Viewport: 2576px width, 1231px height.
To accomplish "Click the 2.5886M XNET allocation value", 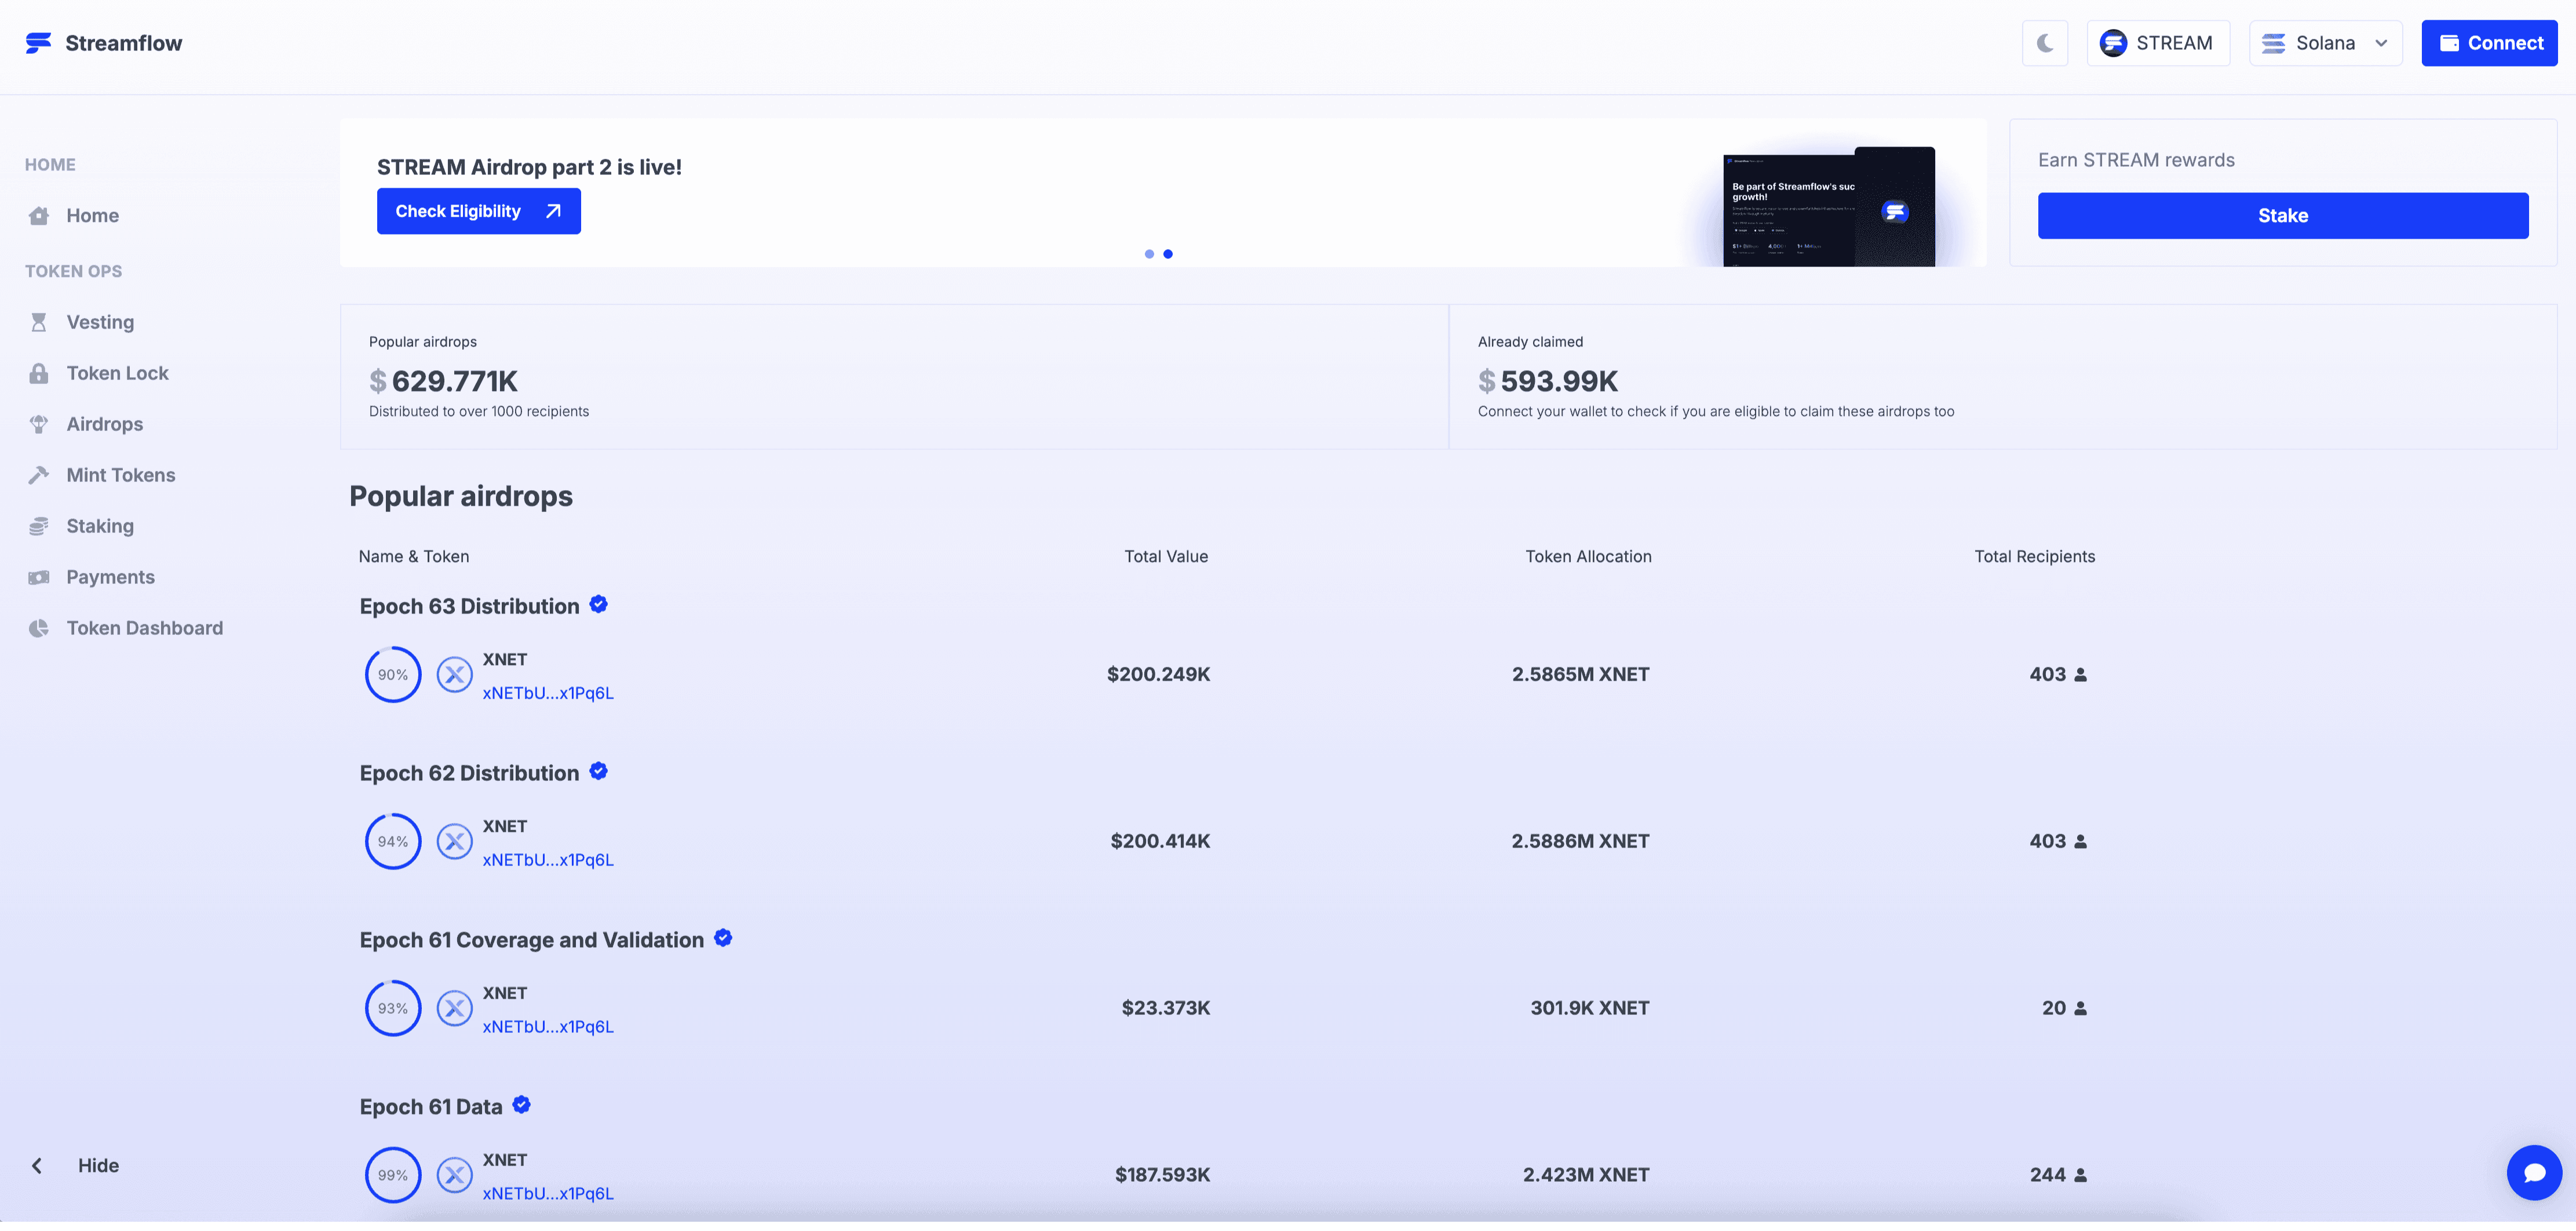I will [1580, 841].
